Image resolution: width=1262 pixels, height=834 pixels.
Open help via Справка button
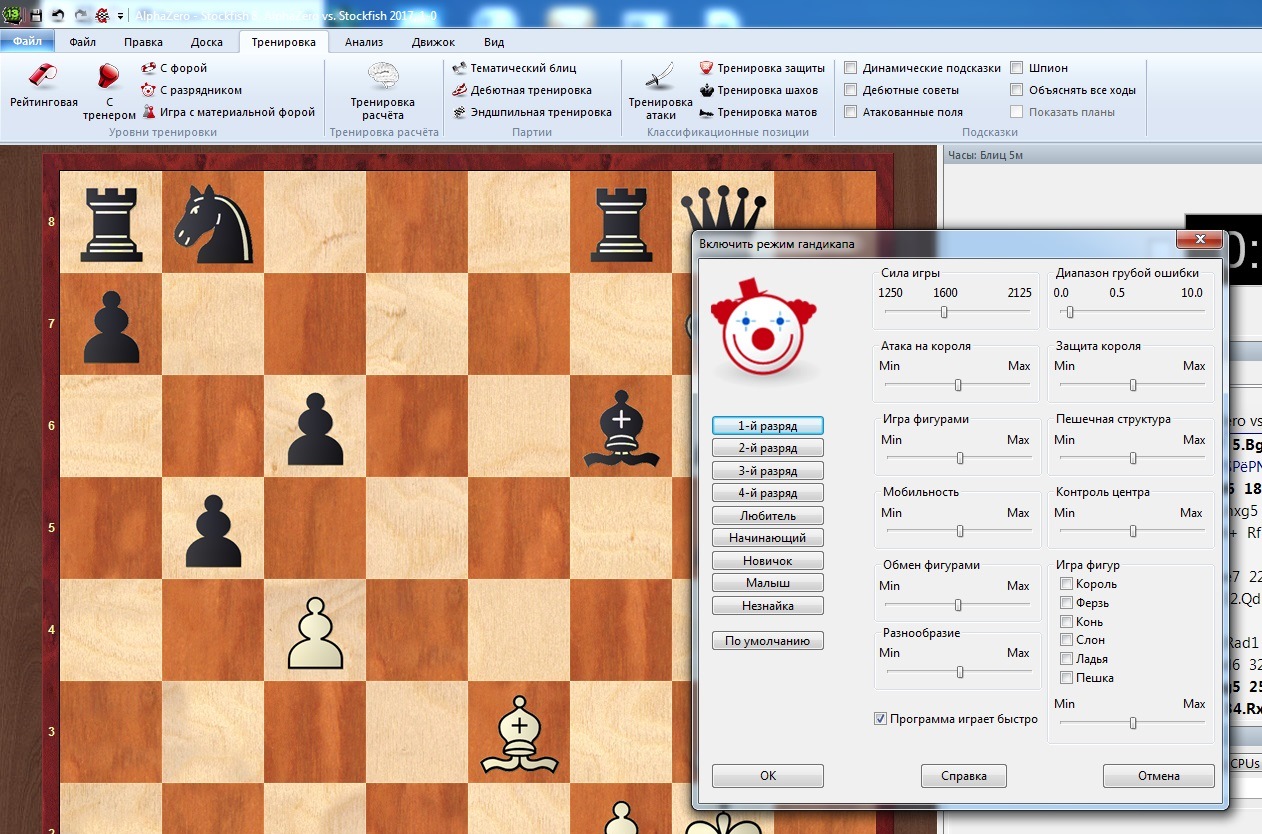click(964, 776)
